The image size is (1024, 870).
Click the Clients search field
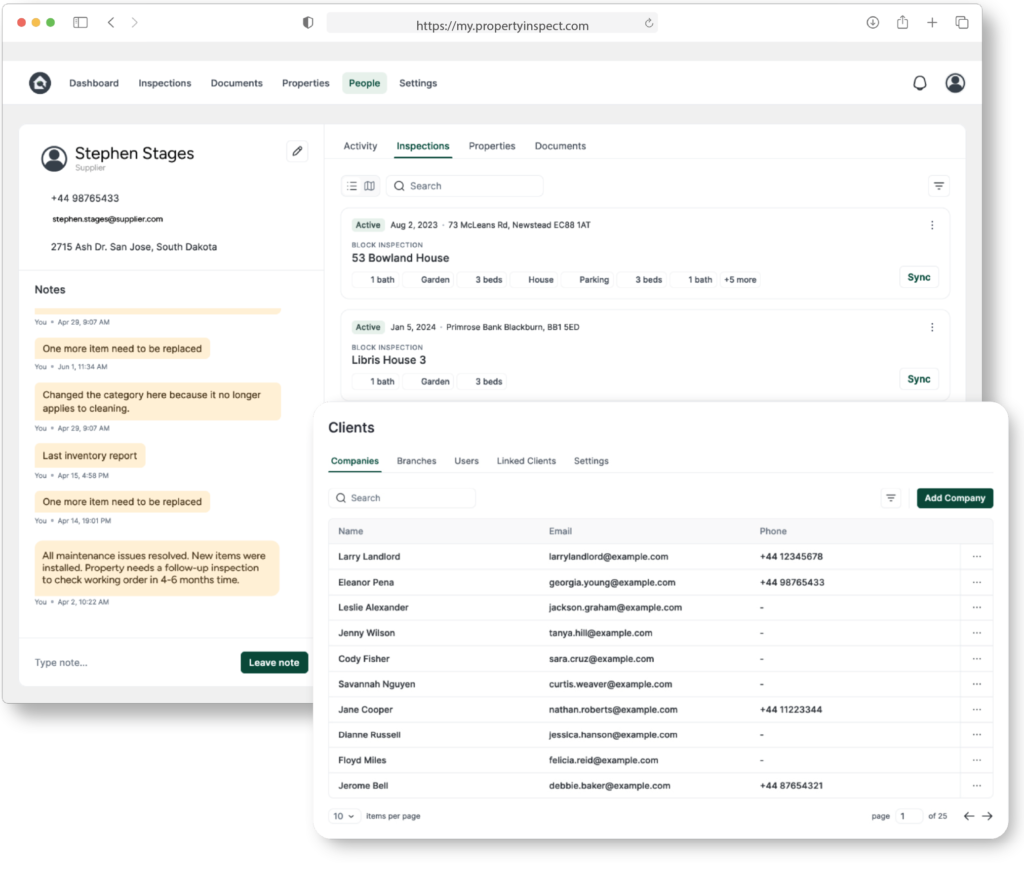point(403,498)
